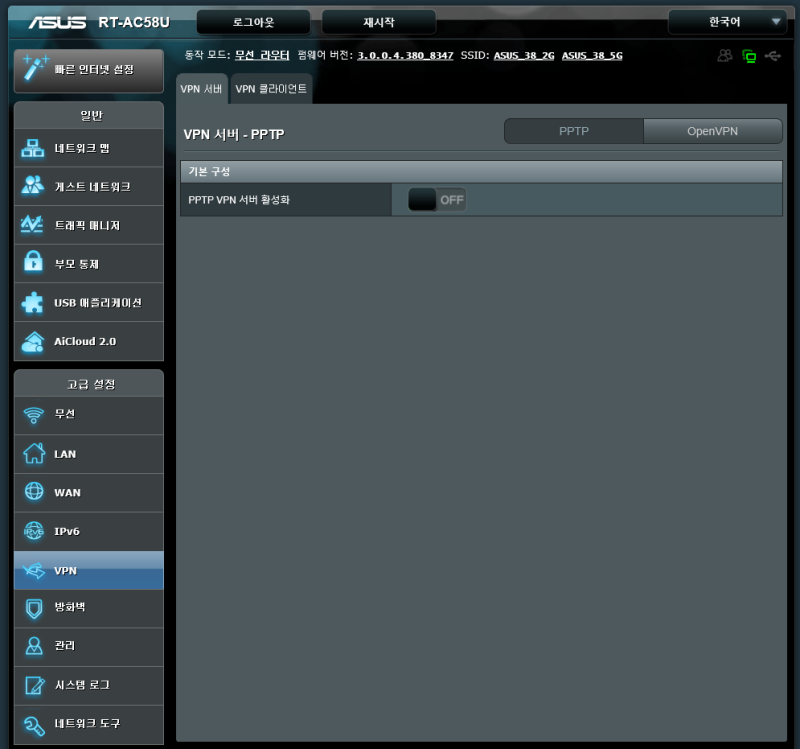The height and width of the screenshot is (749, 800).
Task: Open the 한국어 language dropdown
Action: (x=728, y=22)
